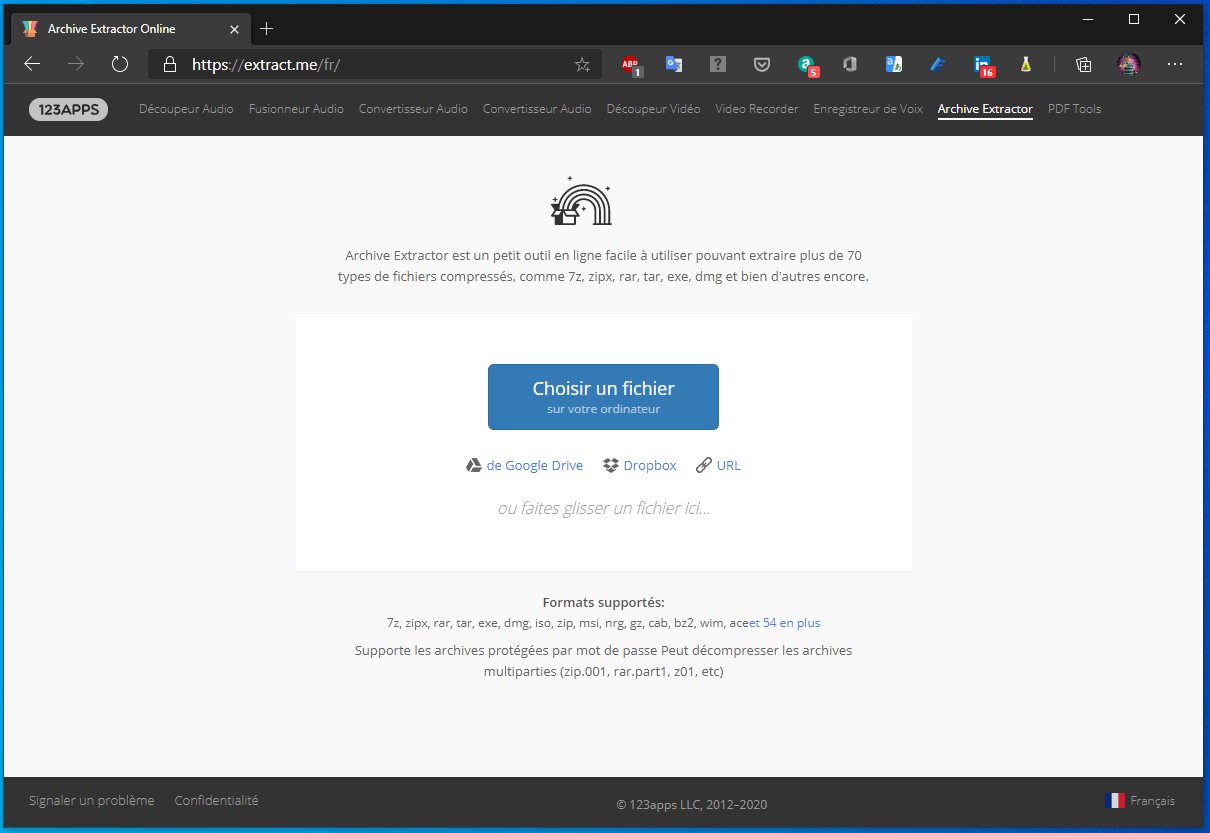Open the Pocket extension icon
This screenshot has height=833, width=1210.
click(762, 64)
